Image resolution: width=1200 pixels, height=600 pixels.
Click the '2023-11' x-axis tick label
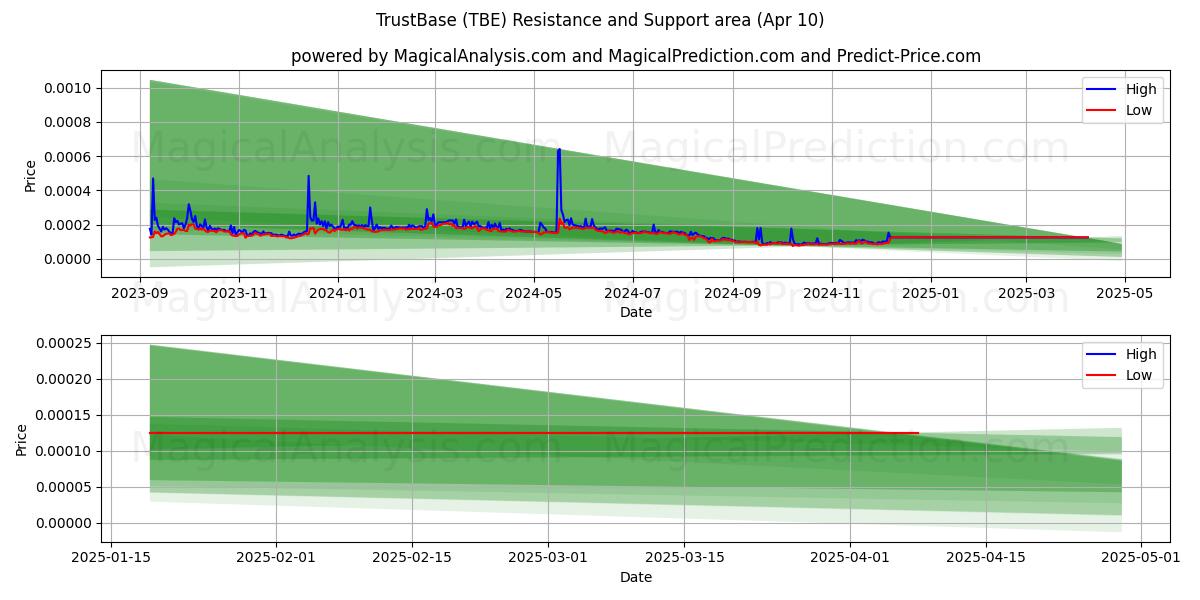coord(238,293)
